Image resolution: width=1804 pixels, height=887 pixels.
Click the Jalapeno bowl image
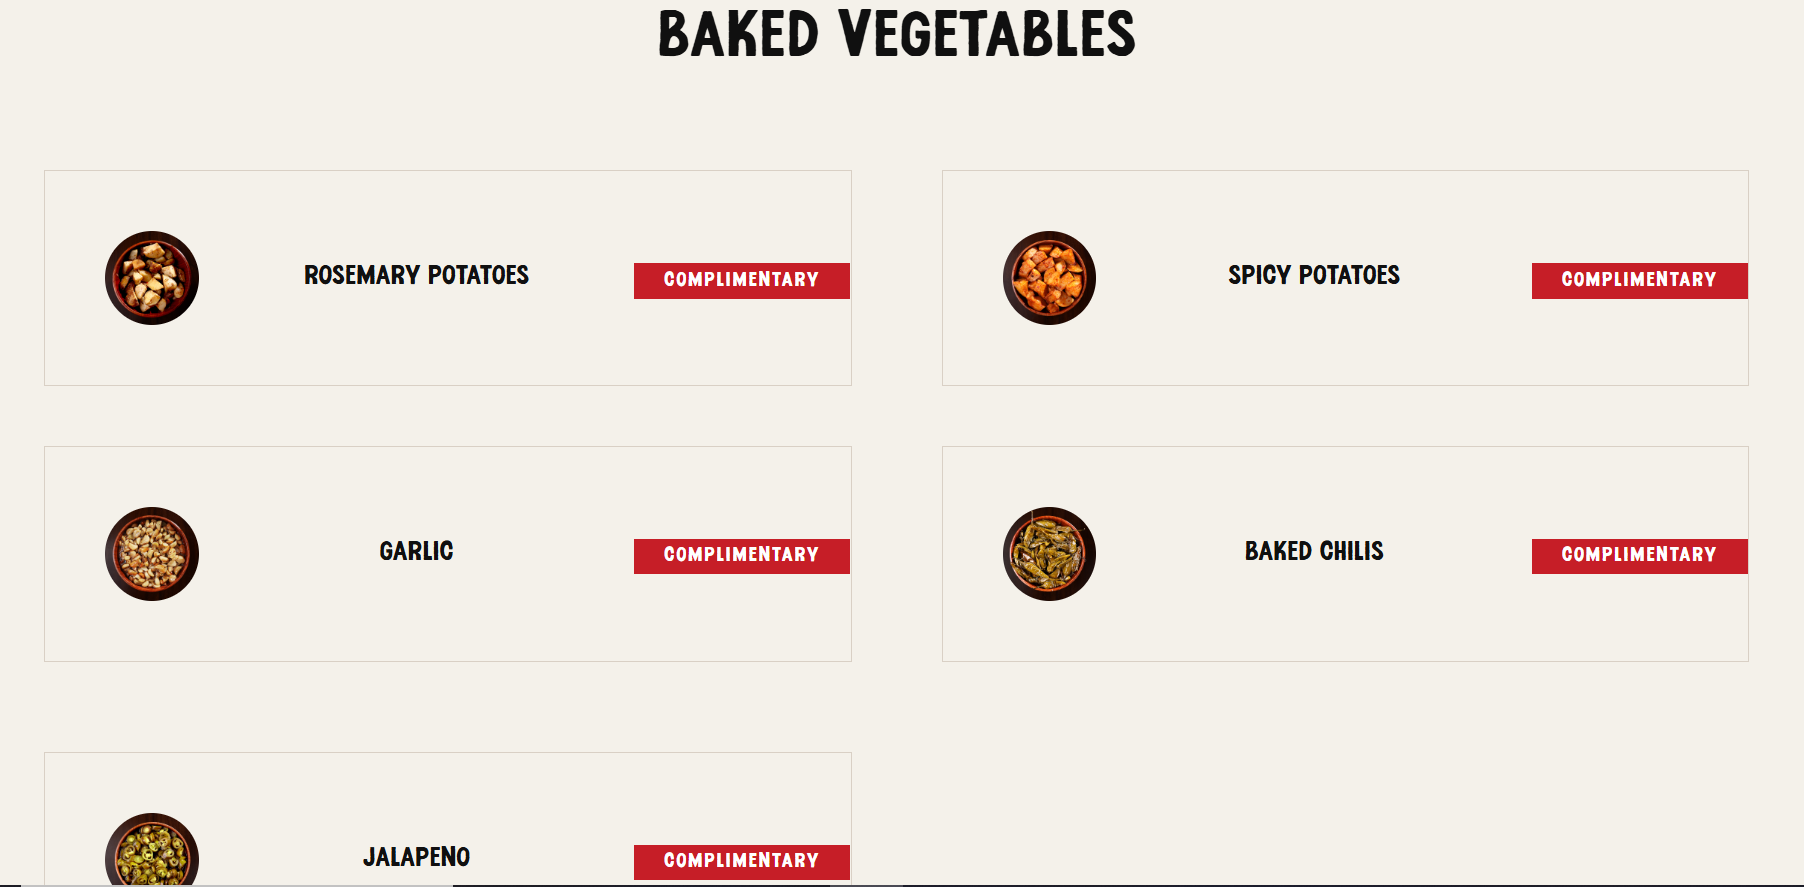152,850
